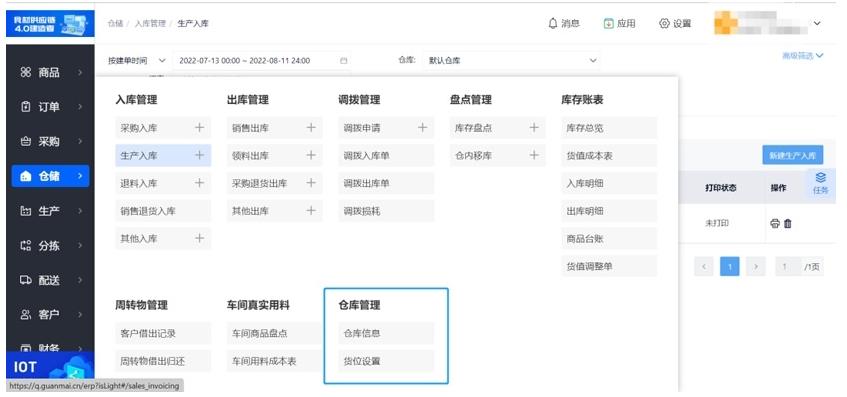Click the 打印状态 column header
Viewport: 847px width, 397px height.
[721, 188]
